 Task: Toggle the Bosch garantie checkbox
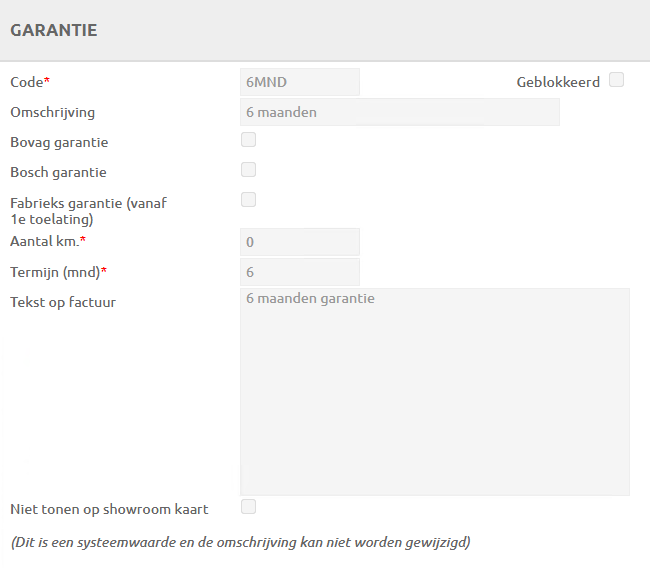pyautogui.click(x=248, y=170)
